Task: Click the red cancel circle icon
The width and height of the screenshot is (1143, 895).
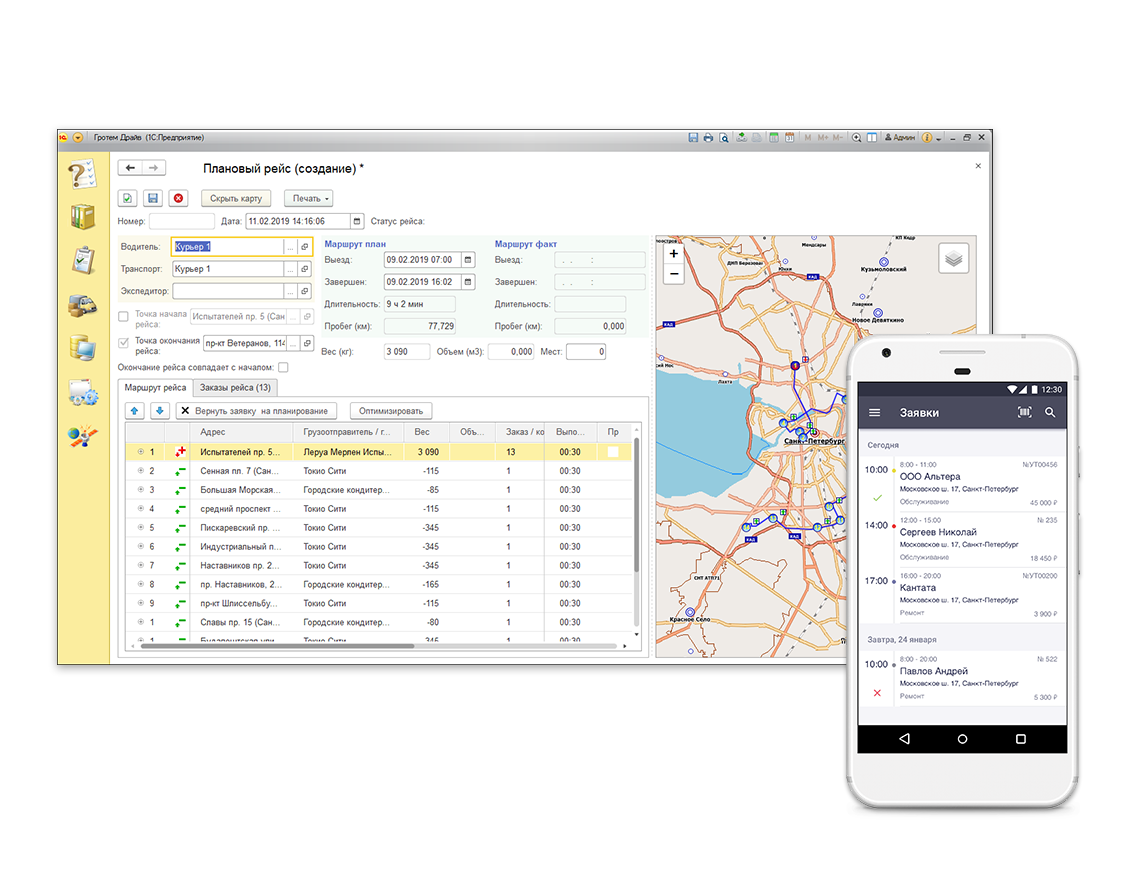Action: point(178,198)
